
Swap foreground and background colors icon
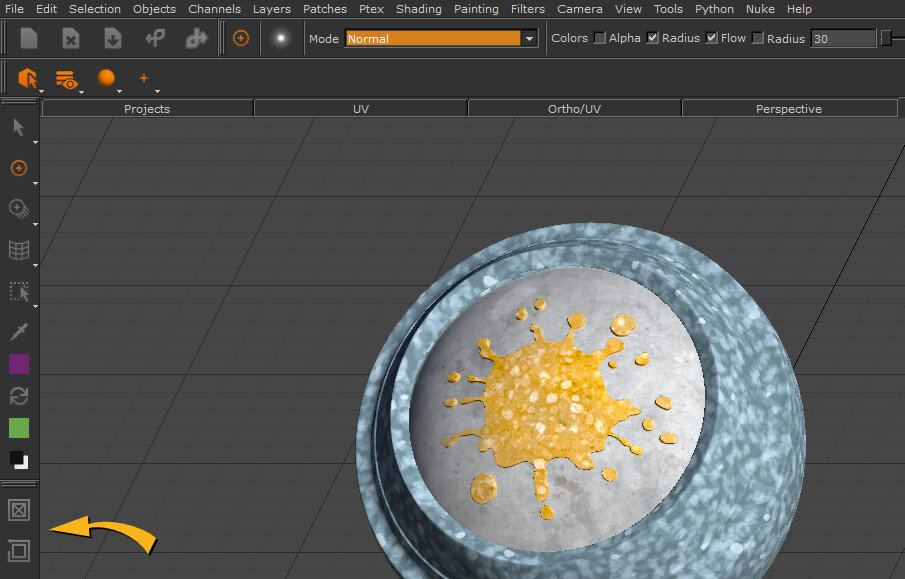pos(18,396)
